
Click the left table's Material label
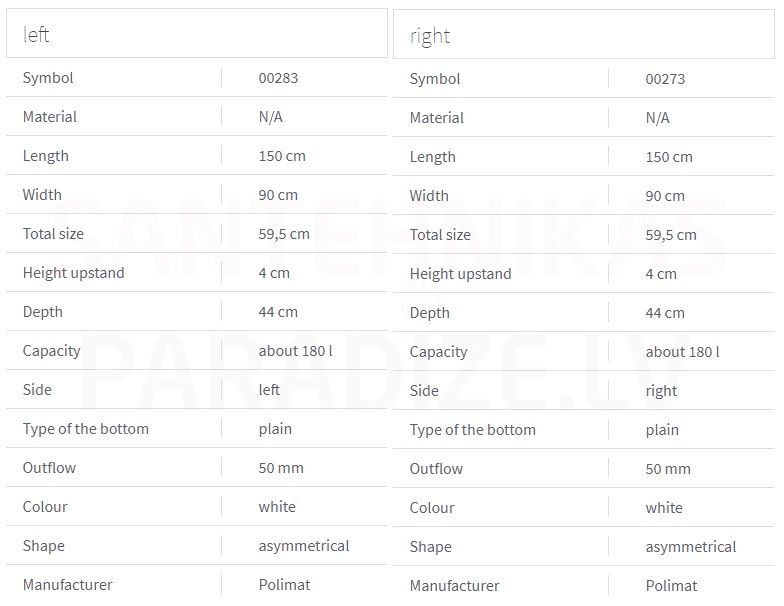pyautogui.click(x=50, y=117)
